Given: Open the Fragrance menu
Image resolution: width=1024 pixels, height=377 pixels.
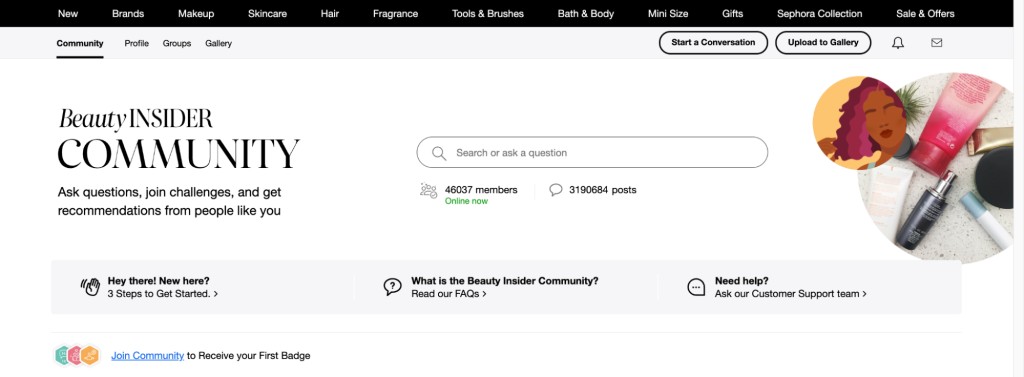Looking at the screenshot, I should (396, 14).
